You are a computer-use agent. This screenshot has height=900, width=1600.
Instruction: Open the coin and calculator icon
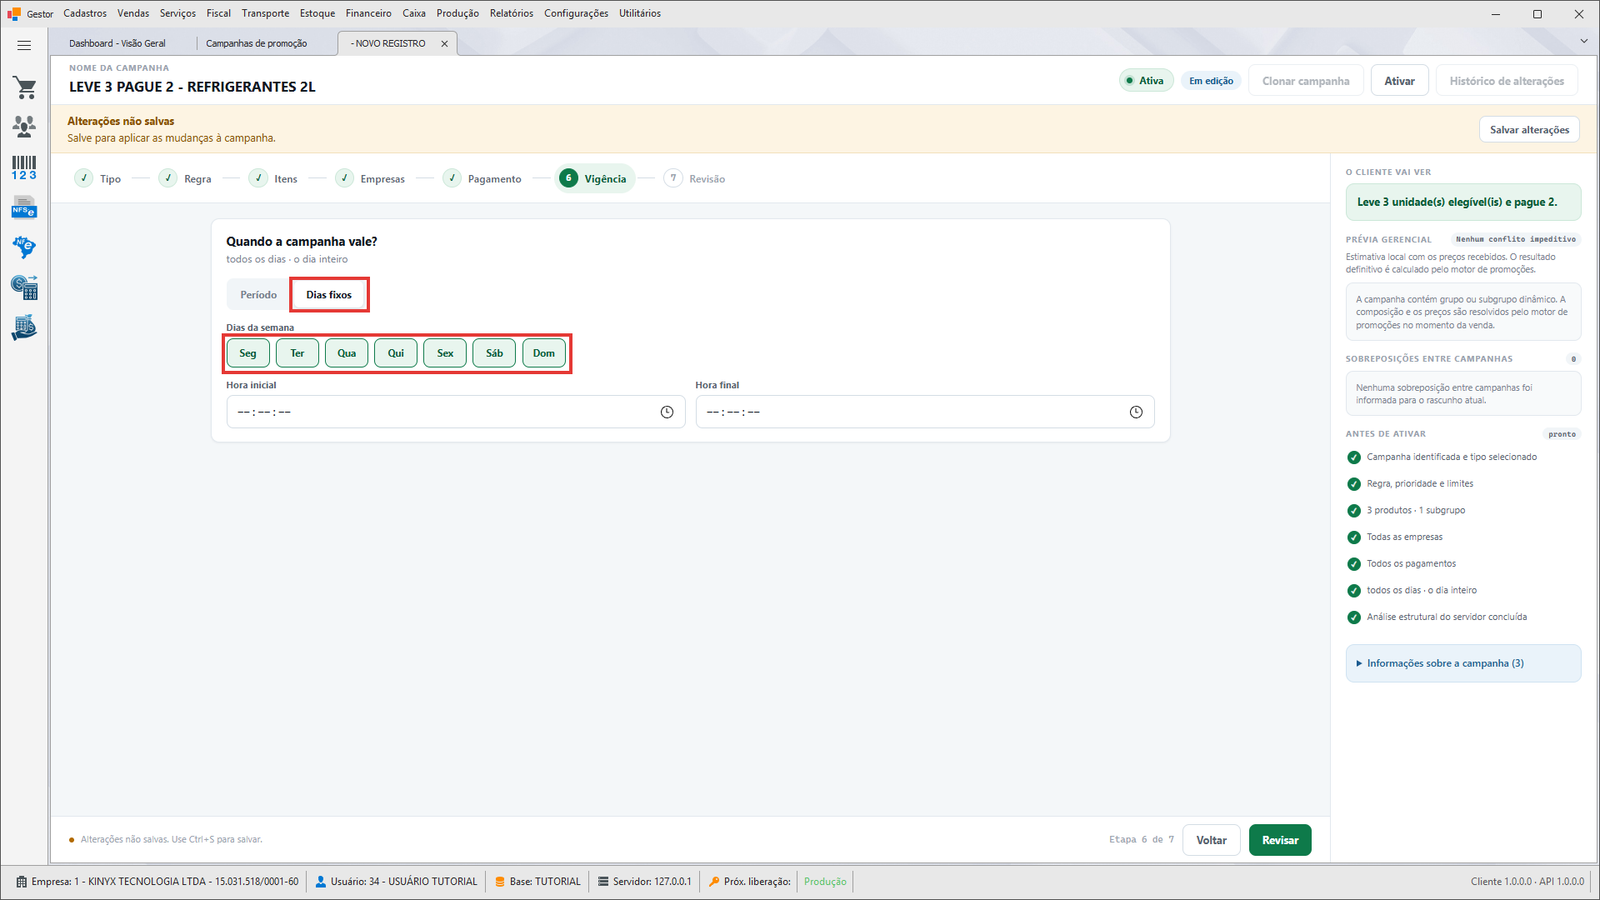[x=24, y=288]
